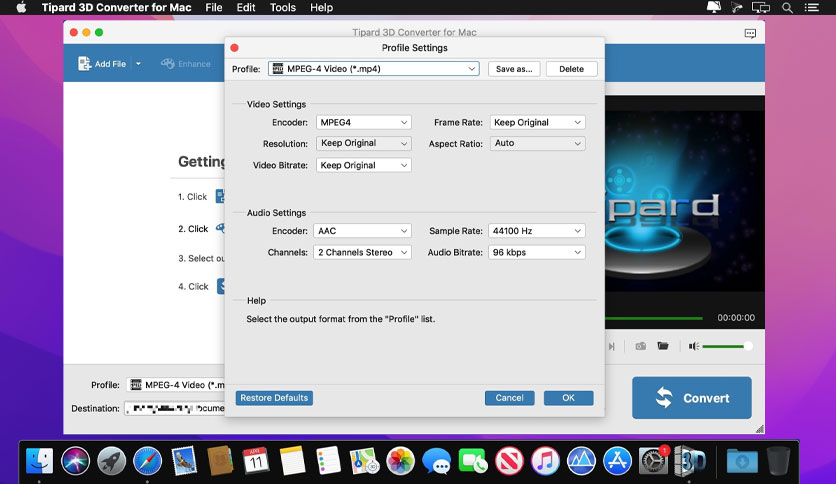Click the Cancel button

(509, 398)
